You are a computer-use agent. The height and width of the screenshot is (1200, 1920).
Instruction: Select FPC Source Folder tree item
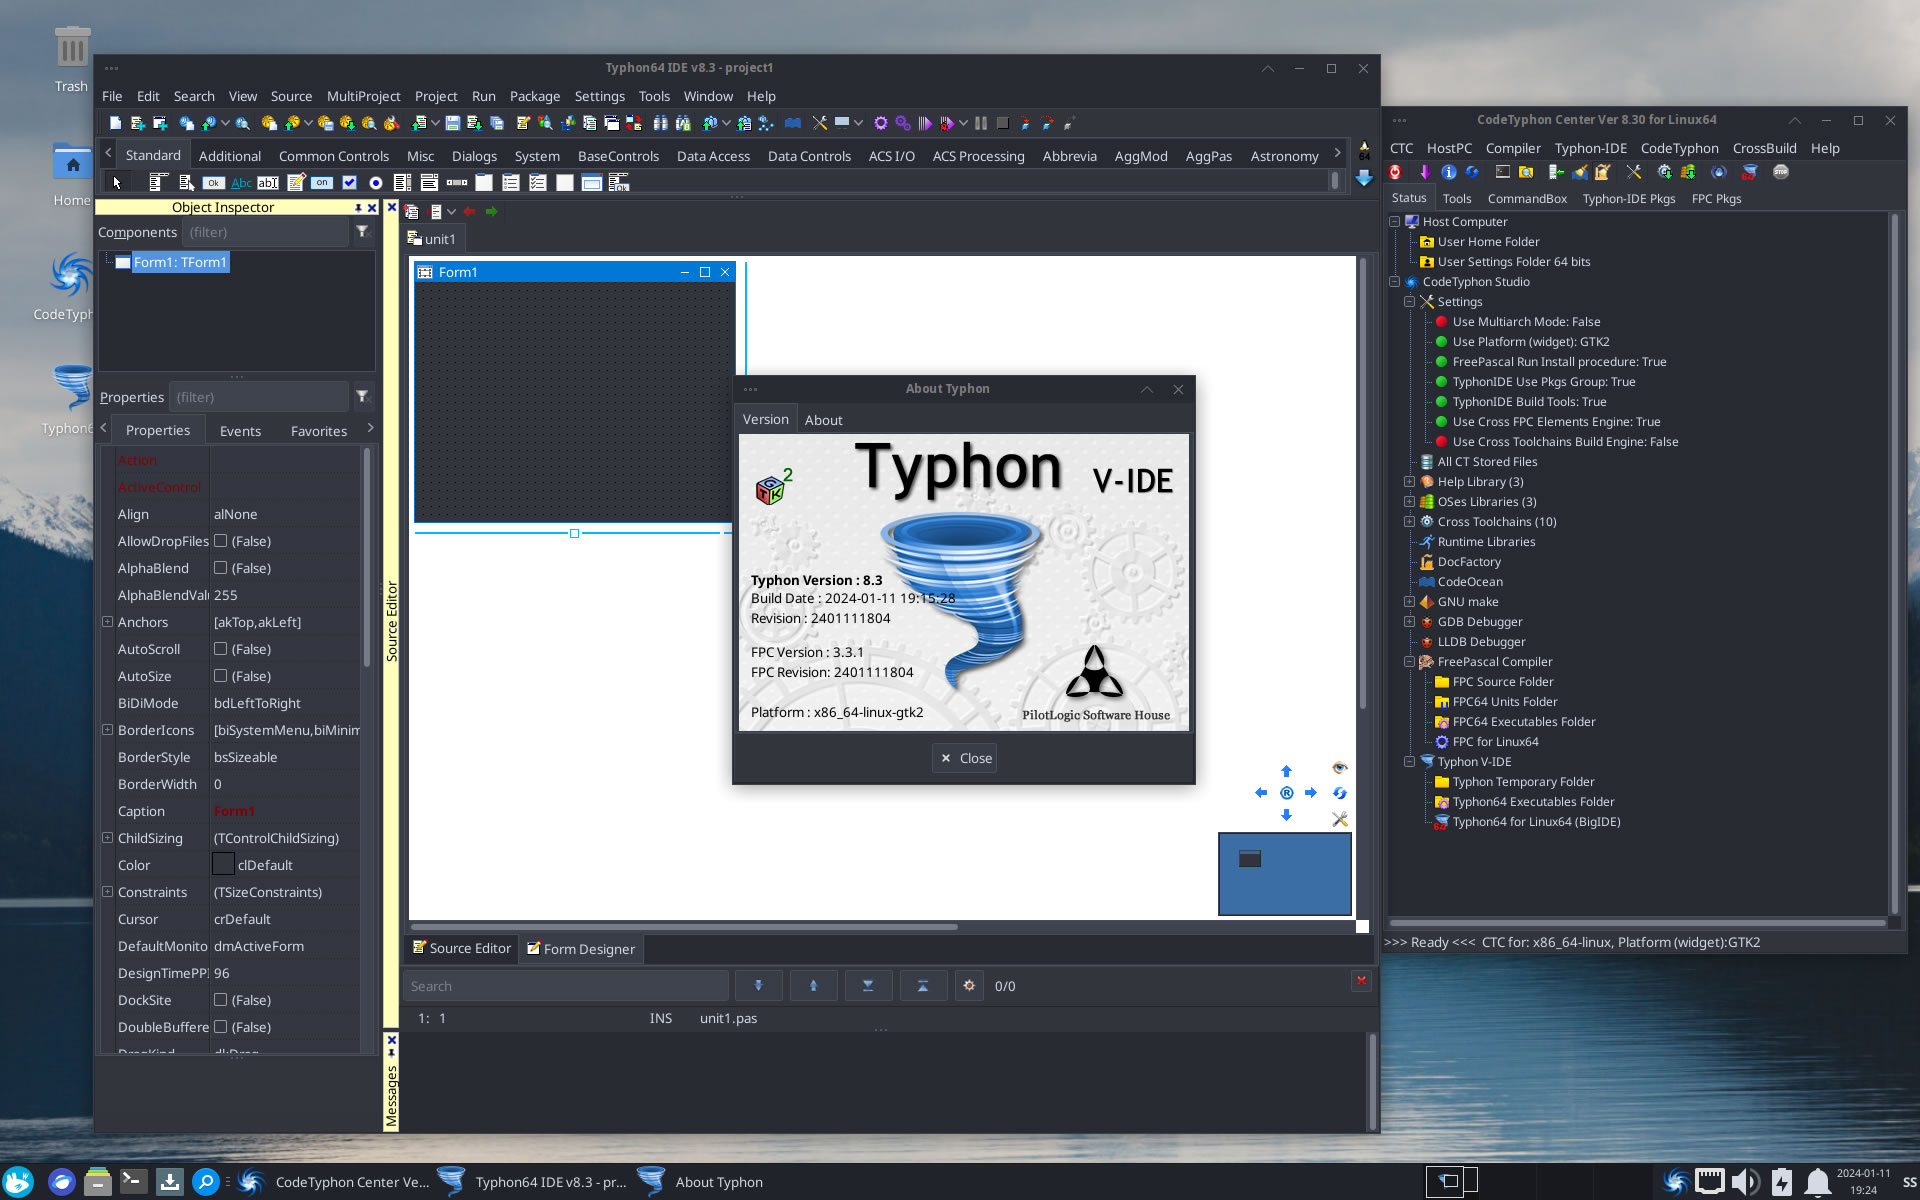(1502, 682)
